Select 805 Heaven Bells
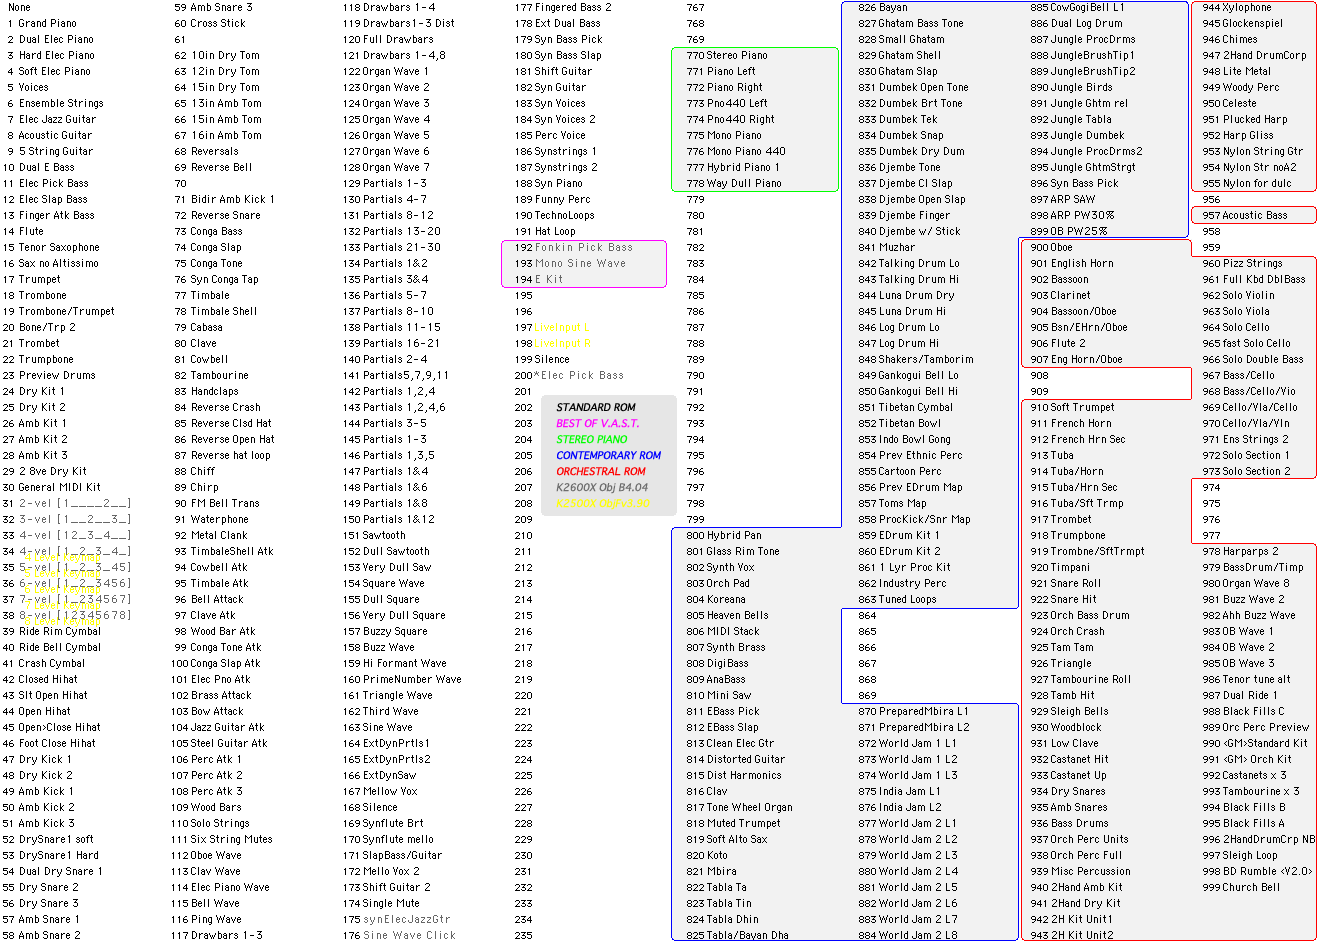This screenshot has height=942, width=1318. pos(727,615)
